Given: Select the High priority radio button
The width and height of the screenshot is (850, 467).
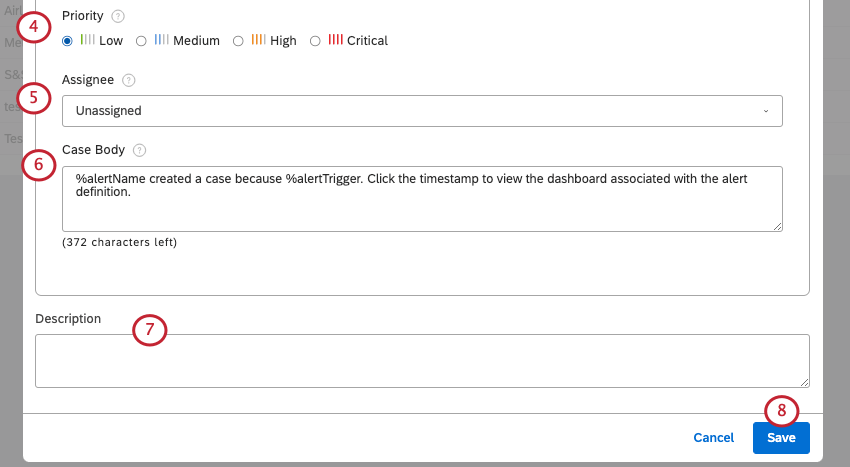Looking at the screenshot, I should tap(238, 41).
